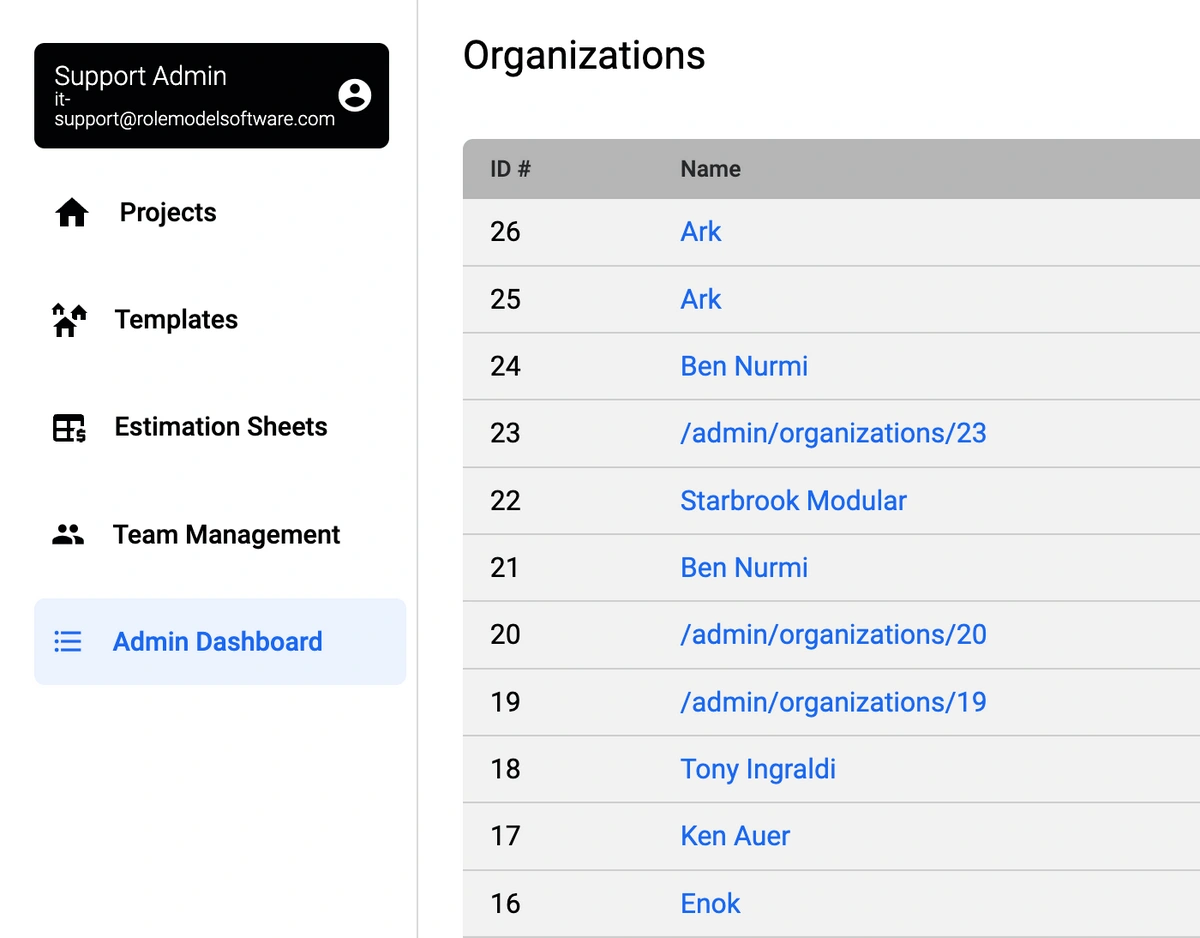
Task: Click the Team Management people icon
Action: (68, 535)
